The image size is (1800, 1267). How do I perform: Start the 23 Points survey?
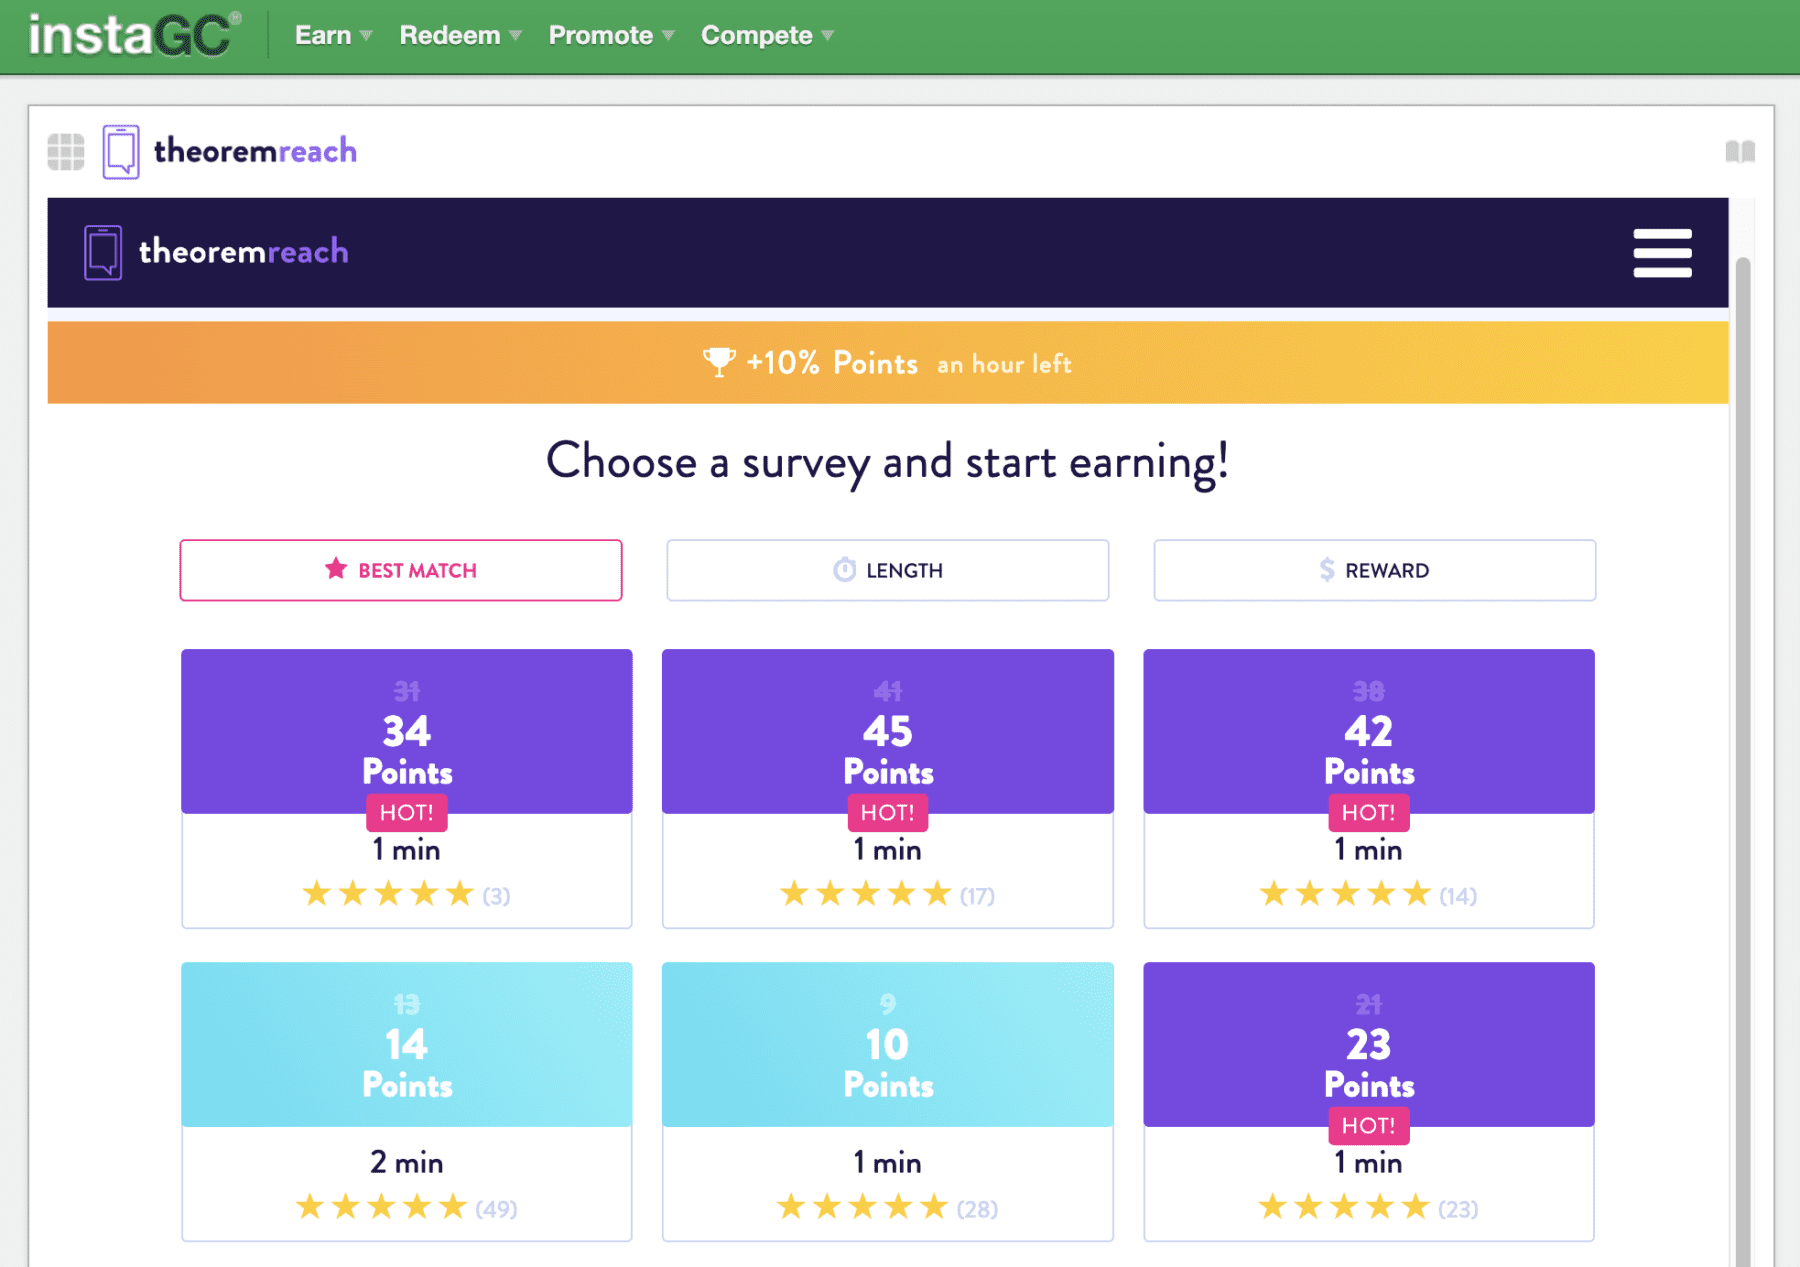[x=1369, y=1101]
